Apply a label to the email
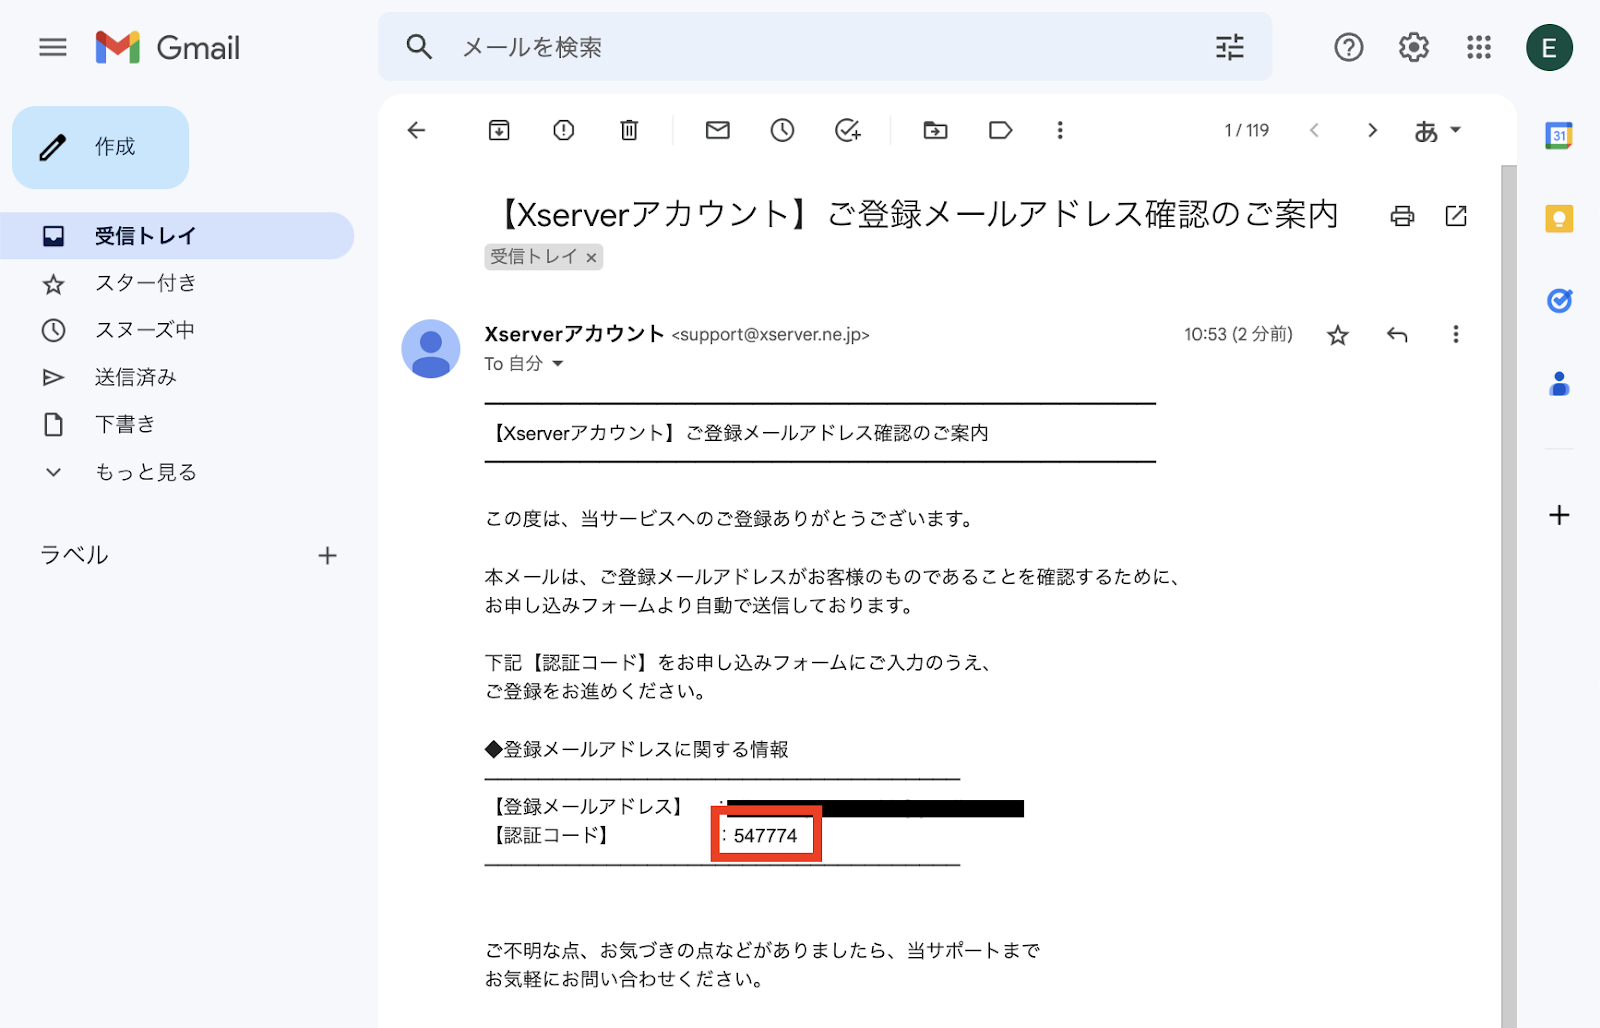Viewport: 1600px width, 1028px height. (x=1000, y=130)
